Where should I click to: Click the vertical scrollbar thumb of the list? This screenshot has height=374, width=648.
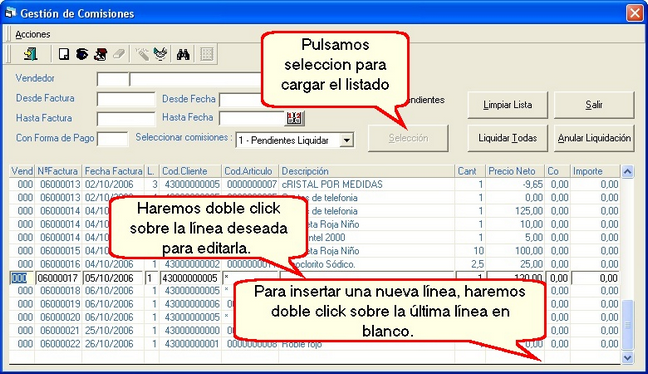(627, 325)
